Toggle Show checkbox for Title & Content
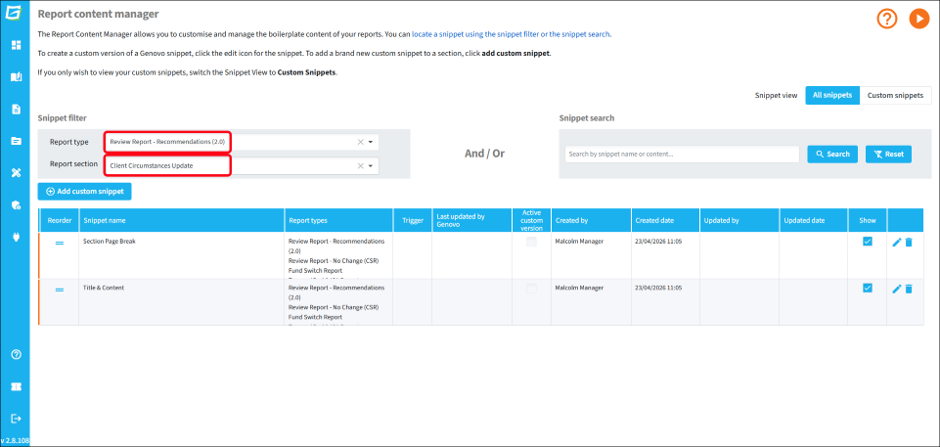 coord(867,288)
